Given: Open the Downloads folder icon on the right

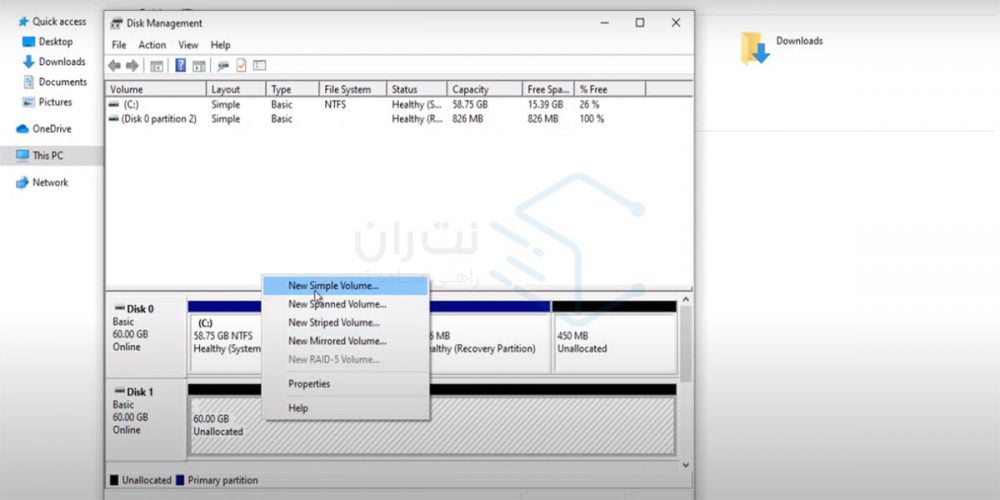Looking at the screenshot, I should pyautogui.click(x=755, y=48).
